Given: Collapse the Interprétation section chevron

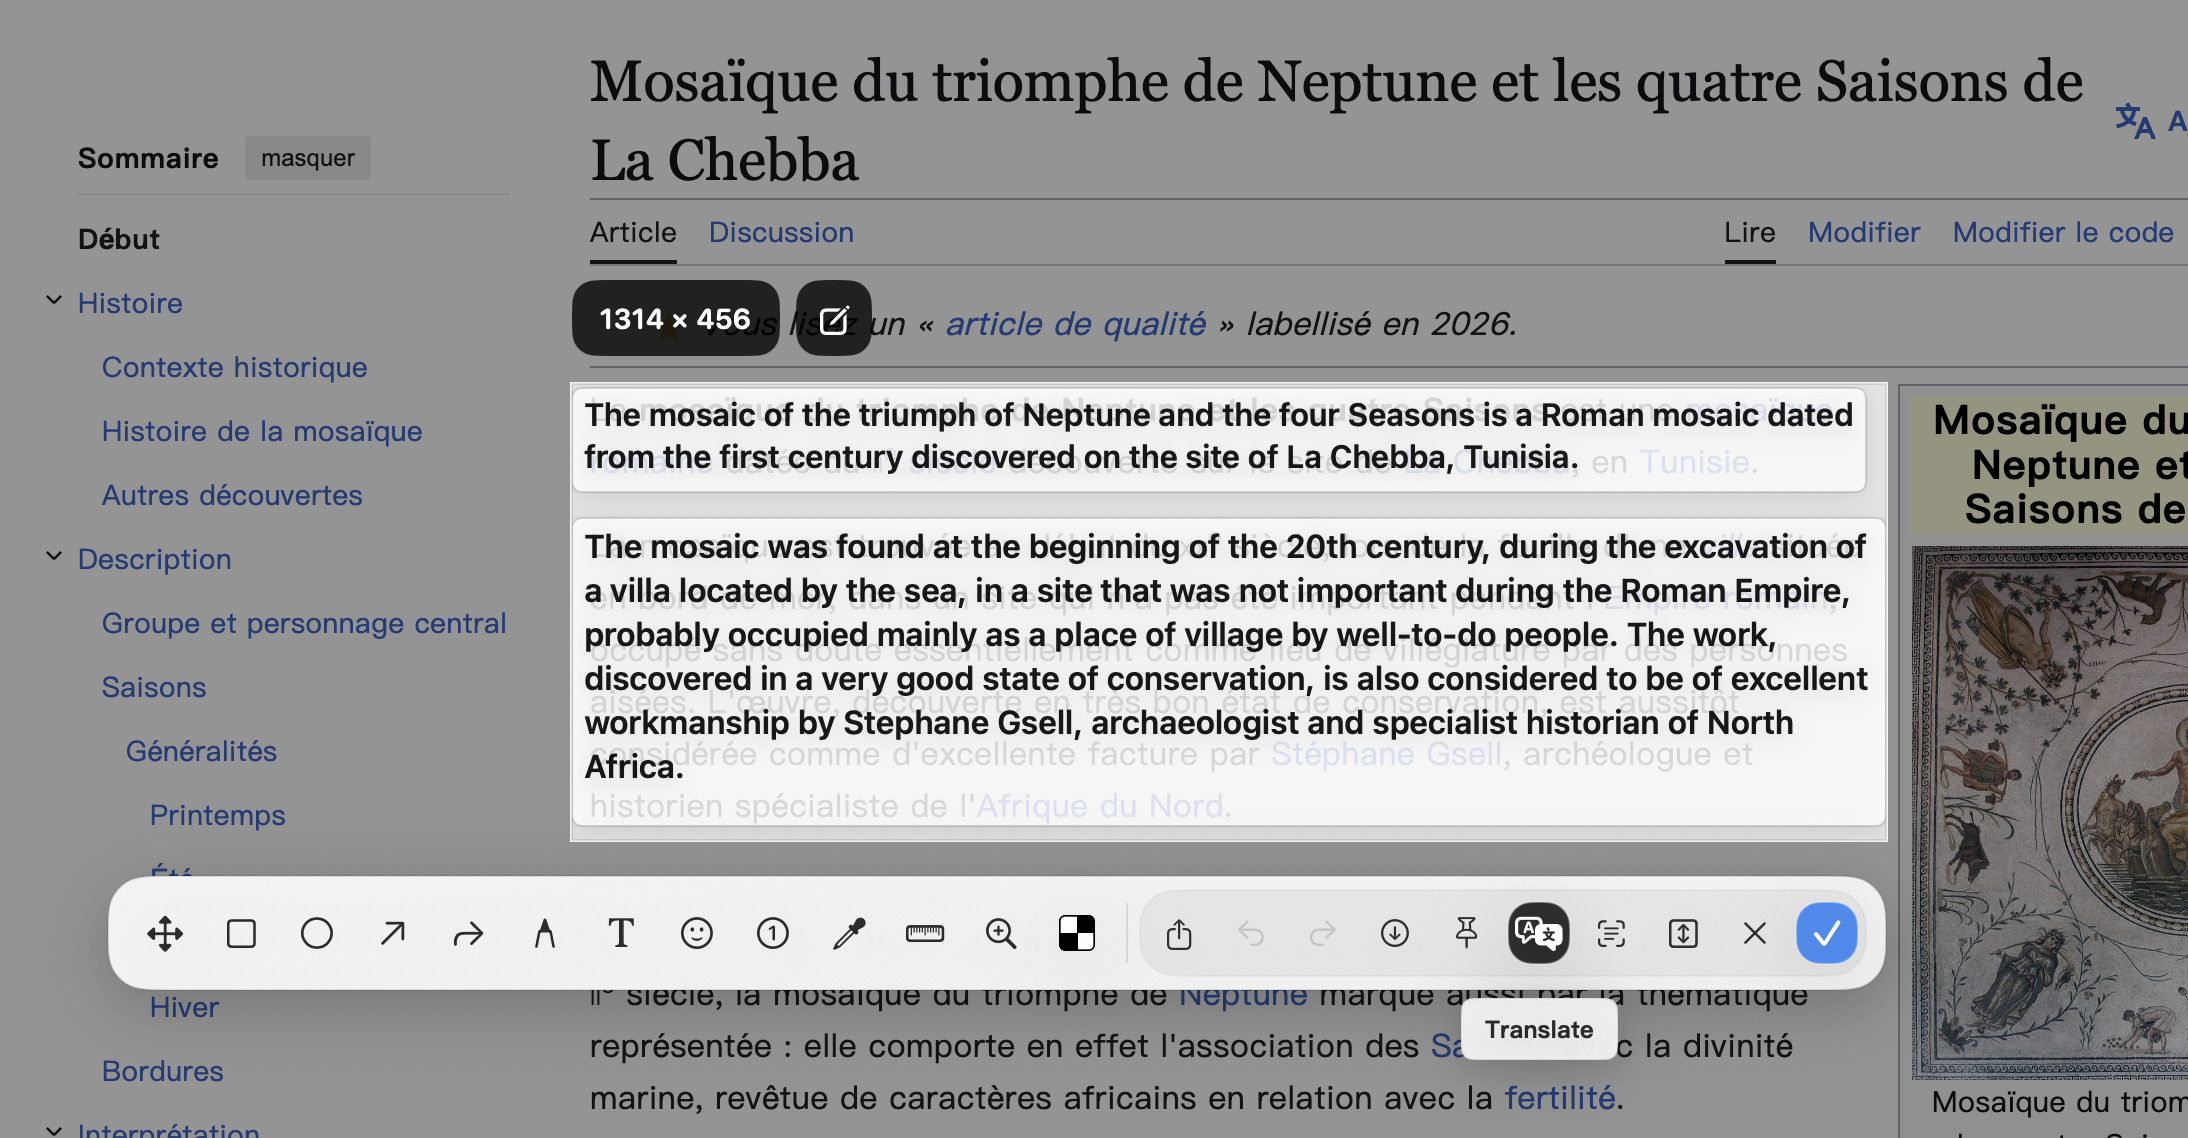Looking at the screenshot, I should point(54,1130).
